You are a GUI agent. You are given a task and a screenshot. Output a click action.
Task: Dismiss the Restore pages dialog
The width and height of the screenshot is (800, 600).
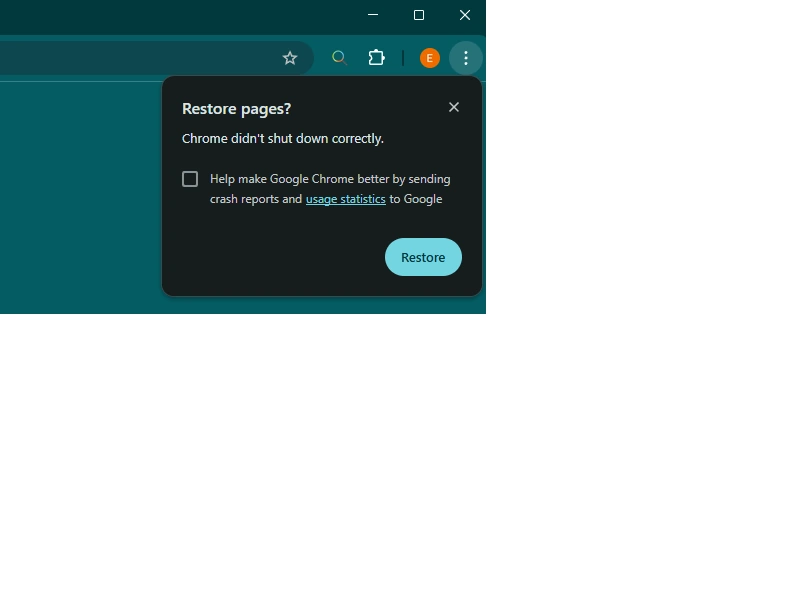click(x=454, y=107)
